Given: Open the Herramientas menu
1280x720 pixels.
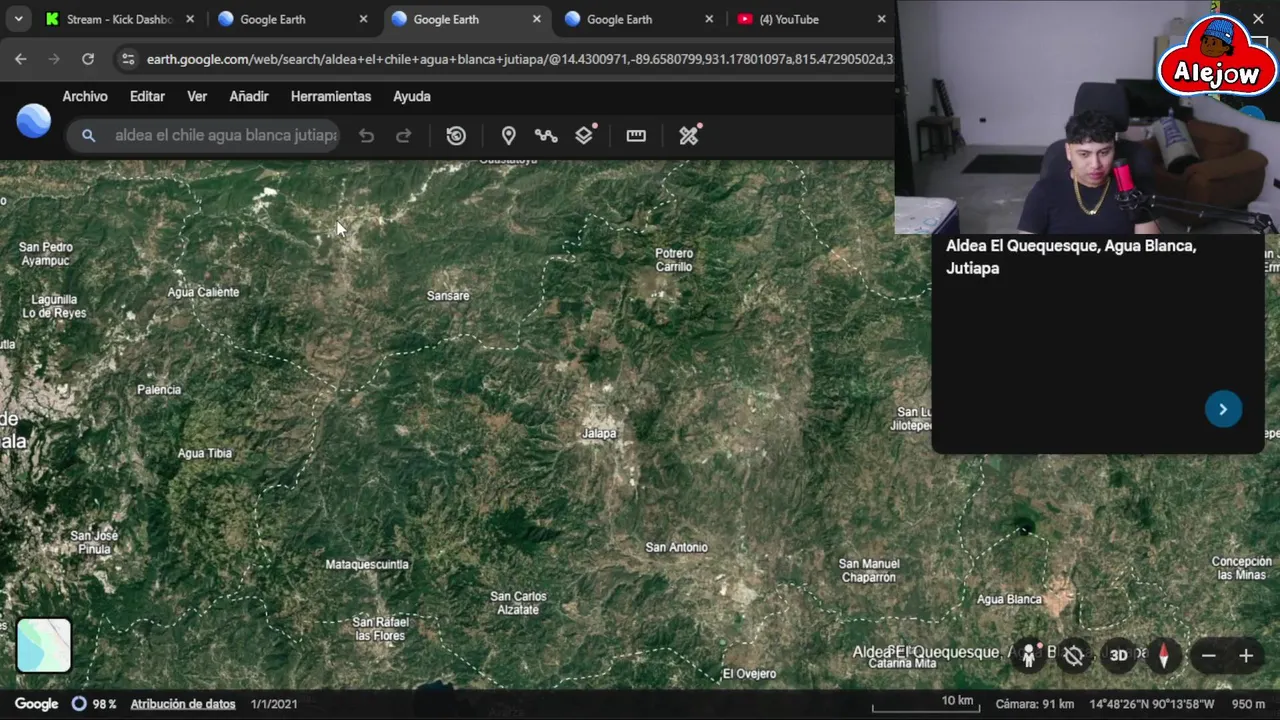Looking at the screenshot, I should (331, 96).
